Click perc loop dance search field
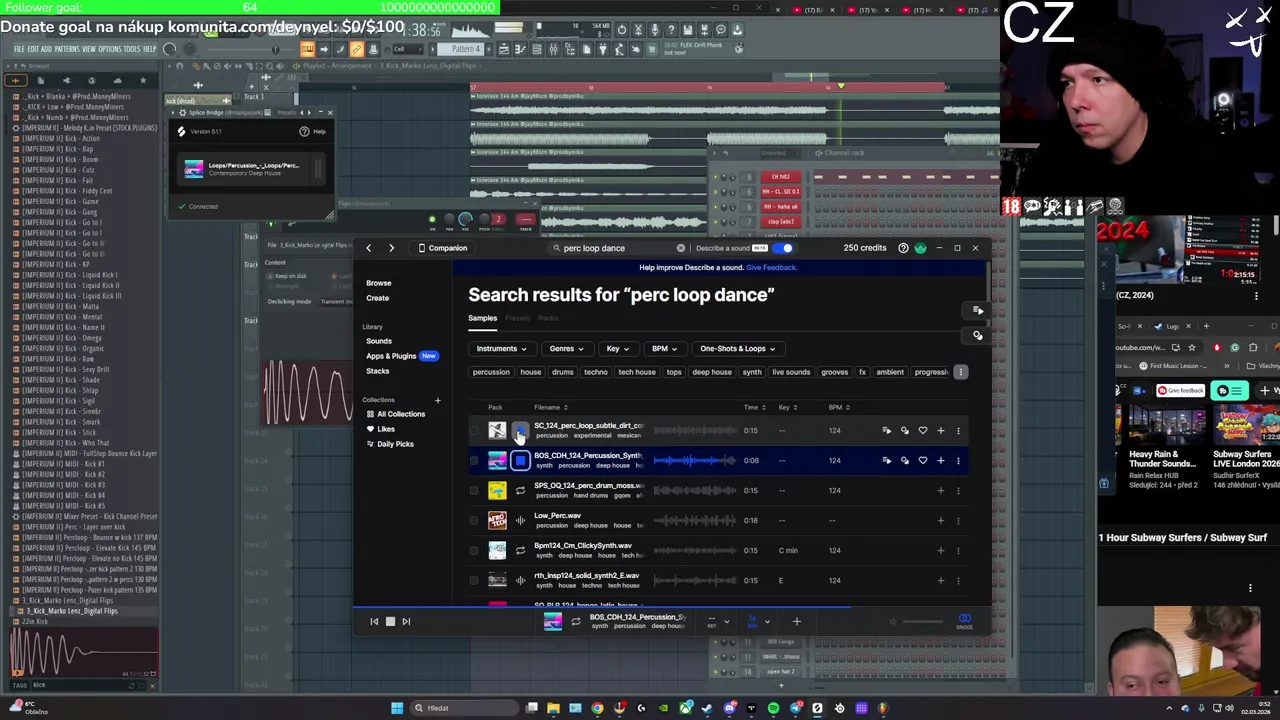This screenshot has height=720, width=1280. tap(615, 248)
